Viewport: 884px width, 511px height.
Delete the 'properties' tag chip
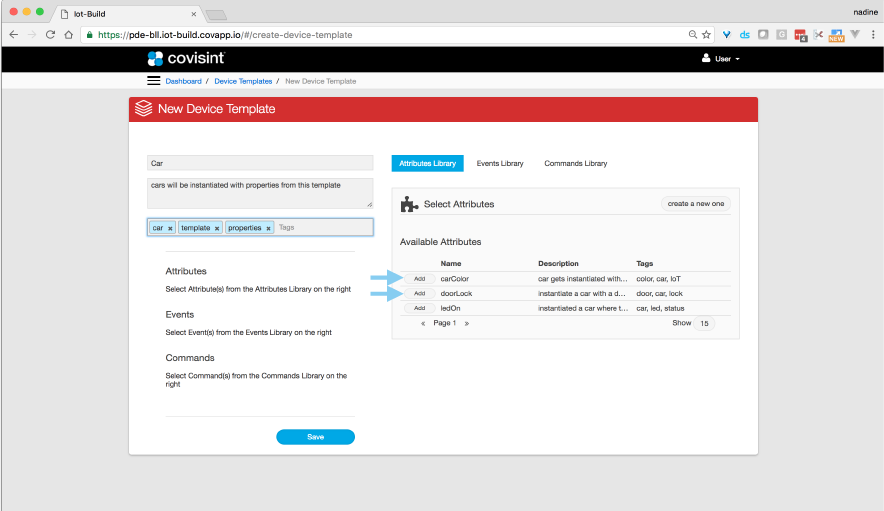pyautogui.click(x=268, y=228)
